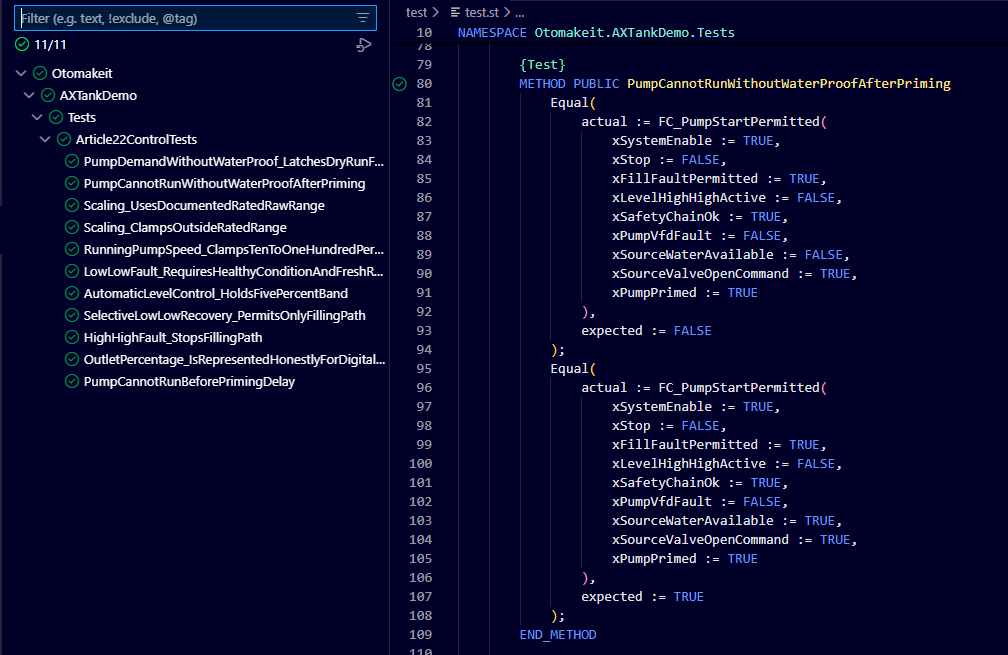1008x655 pixels.
Task: Select HighHighFault_StopsFillingPath test
Action: (173, 337)
